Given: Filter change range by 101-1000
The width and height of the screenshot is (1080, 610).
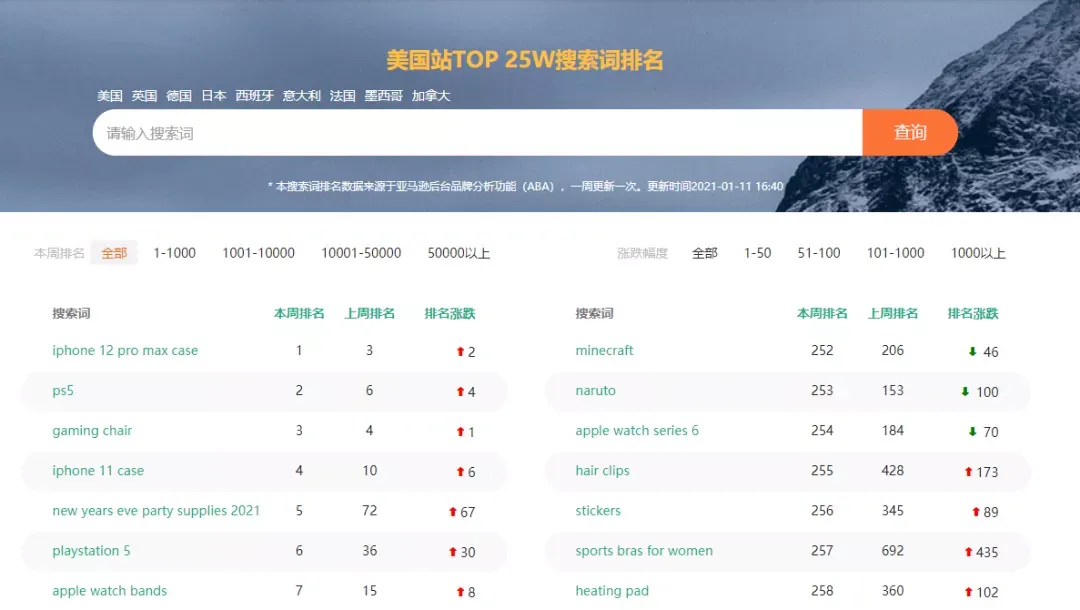Looking at the screenshot, I should pos(895,253).
